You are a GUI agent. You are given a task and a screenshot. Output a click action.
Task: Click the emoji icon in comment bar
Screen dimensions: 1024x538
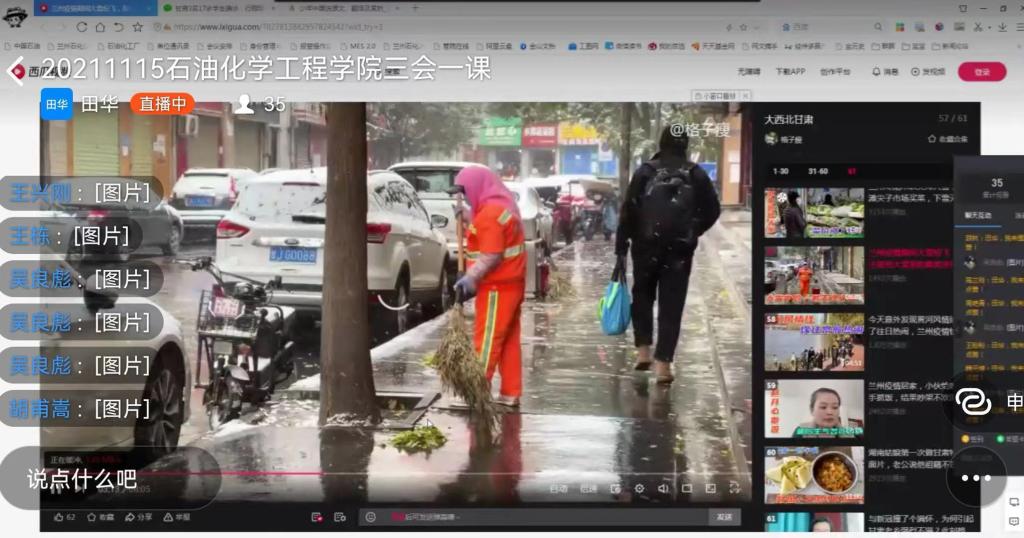click(370, 517)
